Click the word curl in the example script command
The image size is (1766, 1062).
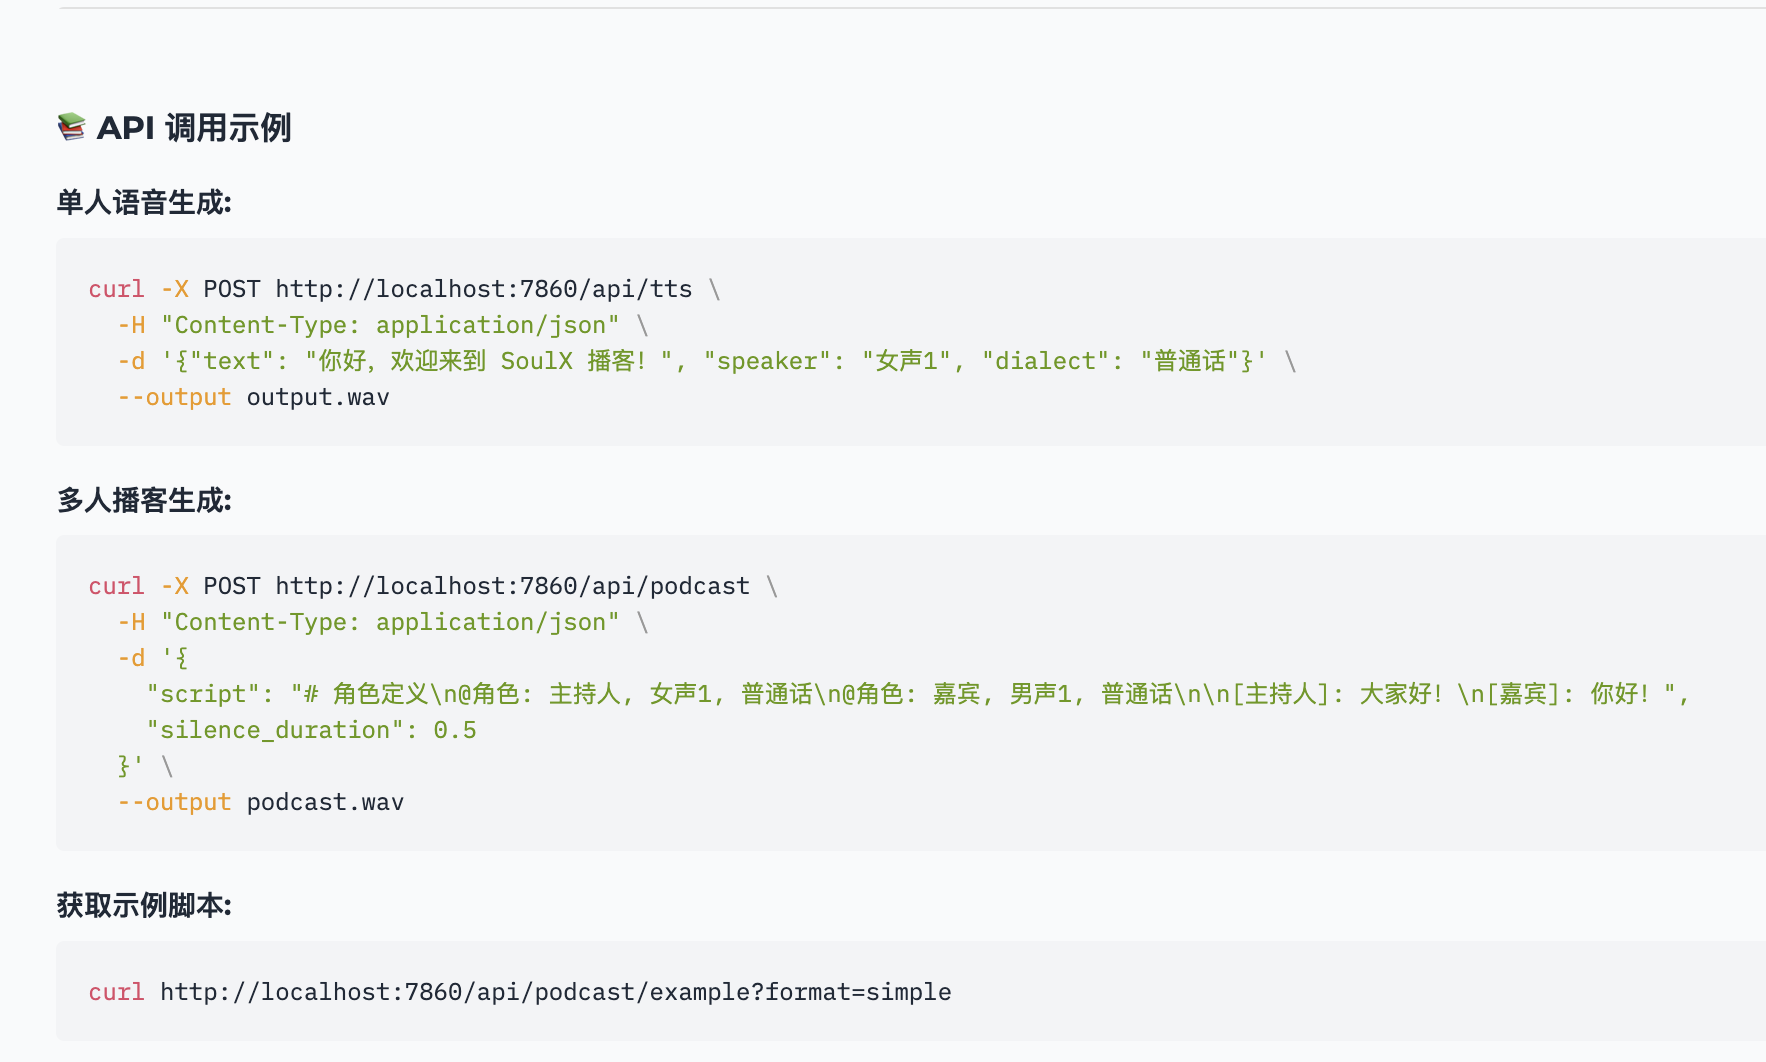116,992
